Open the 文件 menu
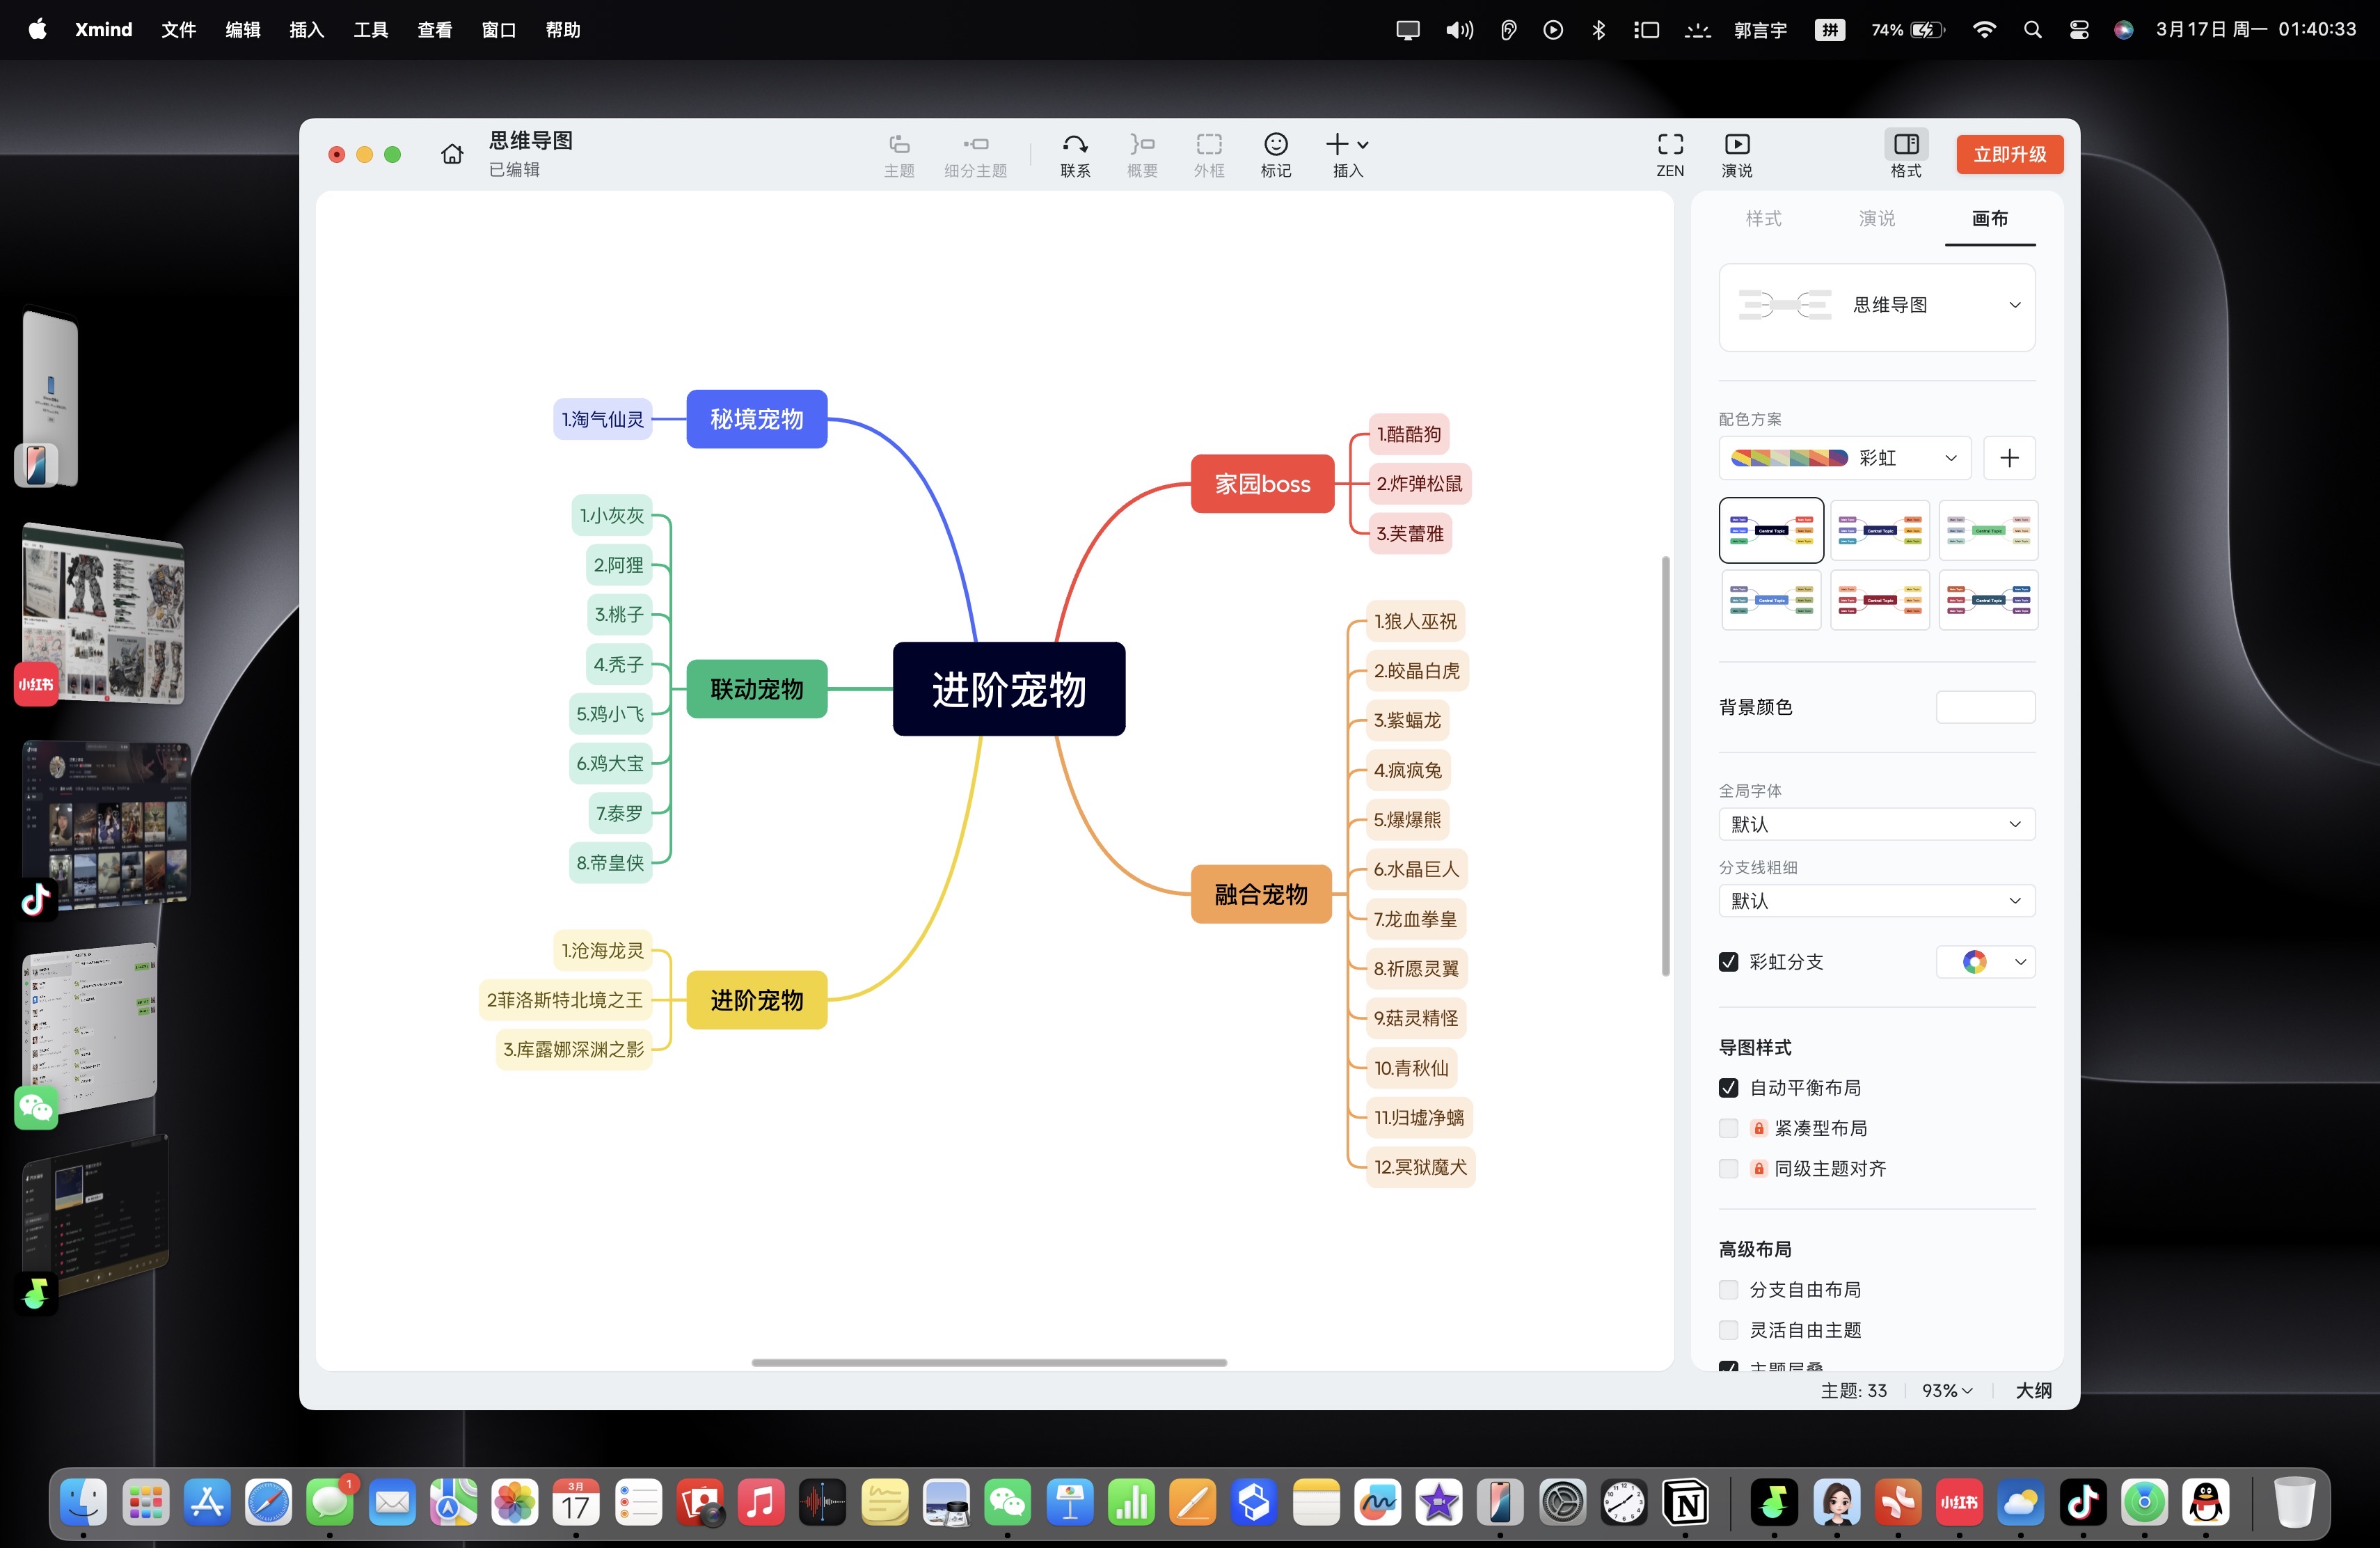Viewport: 2380px width, 1548px height. point(178,30)
